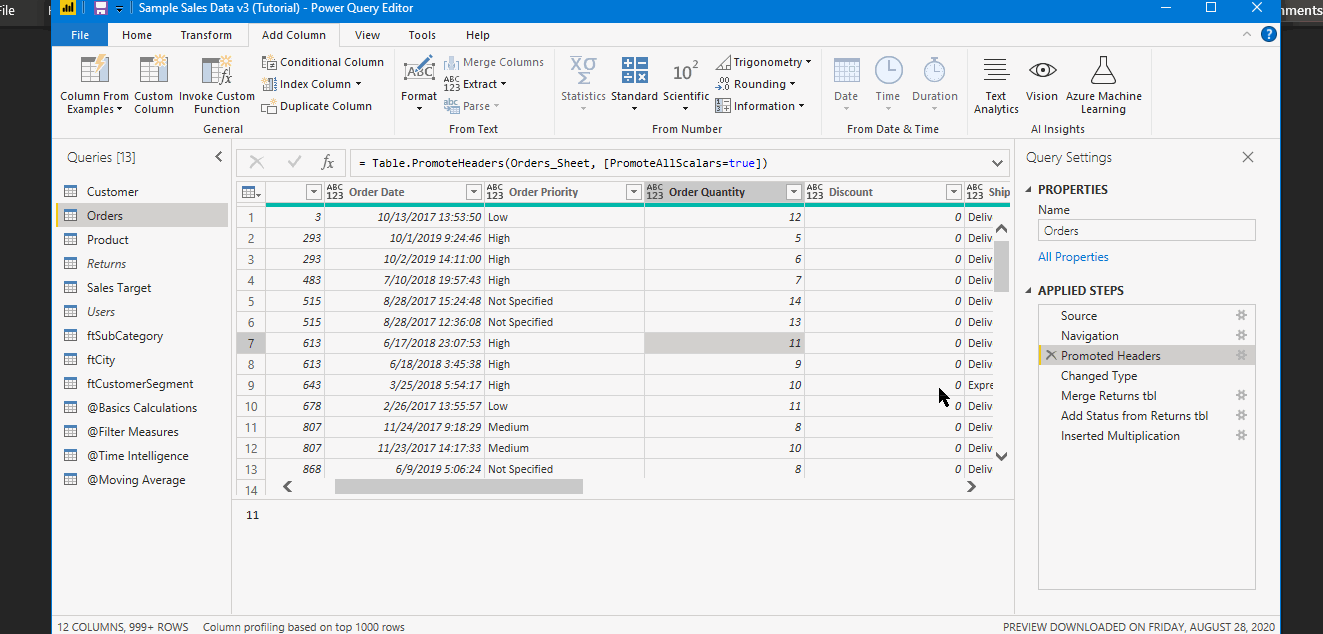Open the Statistics menu
The image size is (1323, 634).
coord(583,85)
